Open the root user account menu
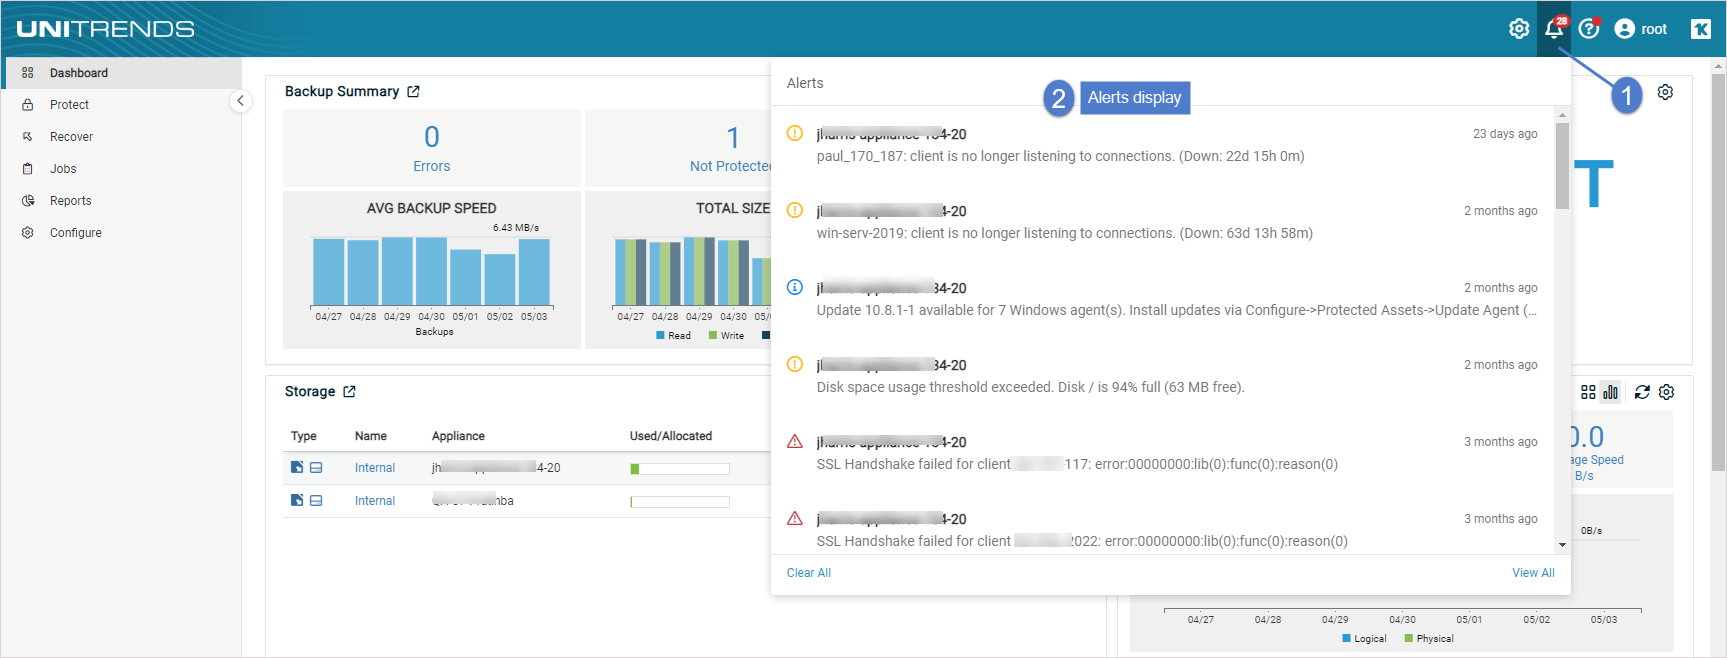Screen dimensions: 1727x658 pos(1641,29)
